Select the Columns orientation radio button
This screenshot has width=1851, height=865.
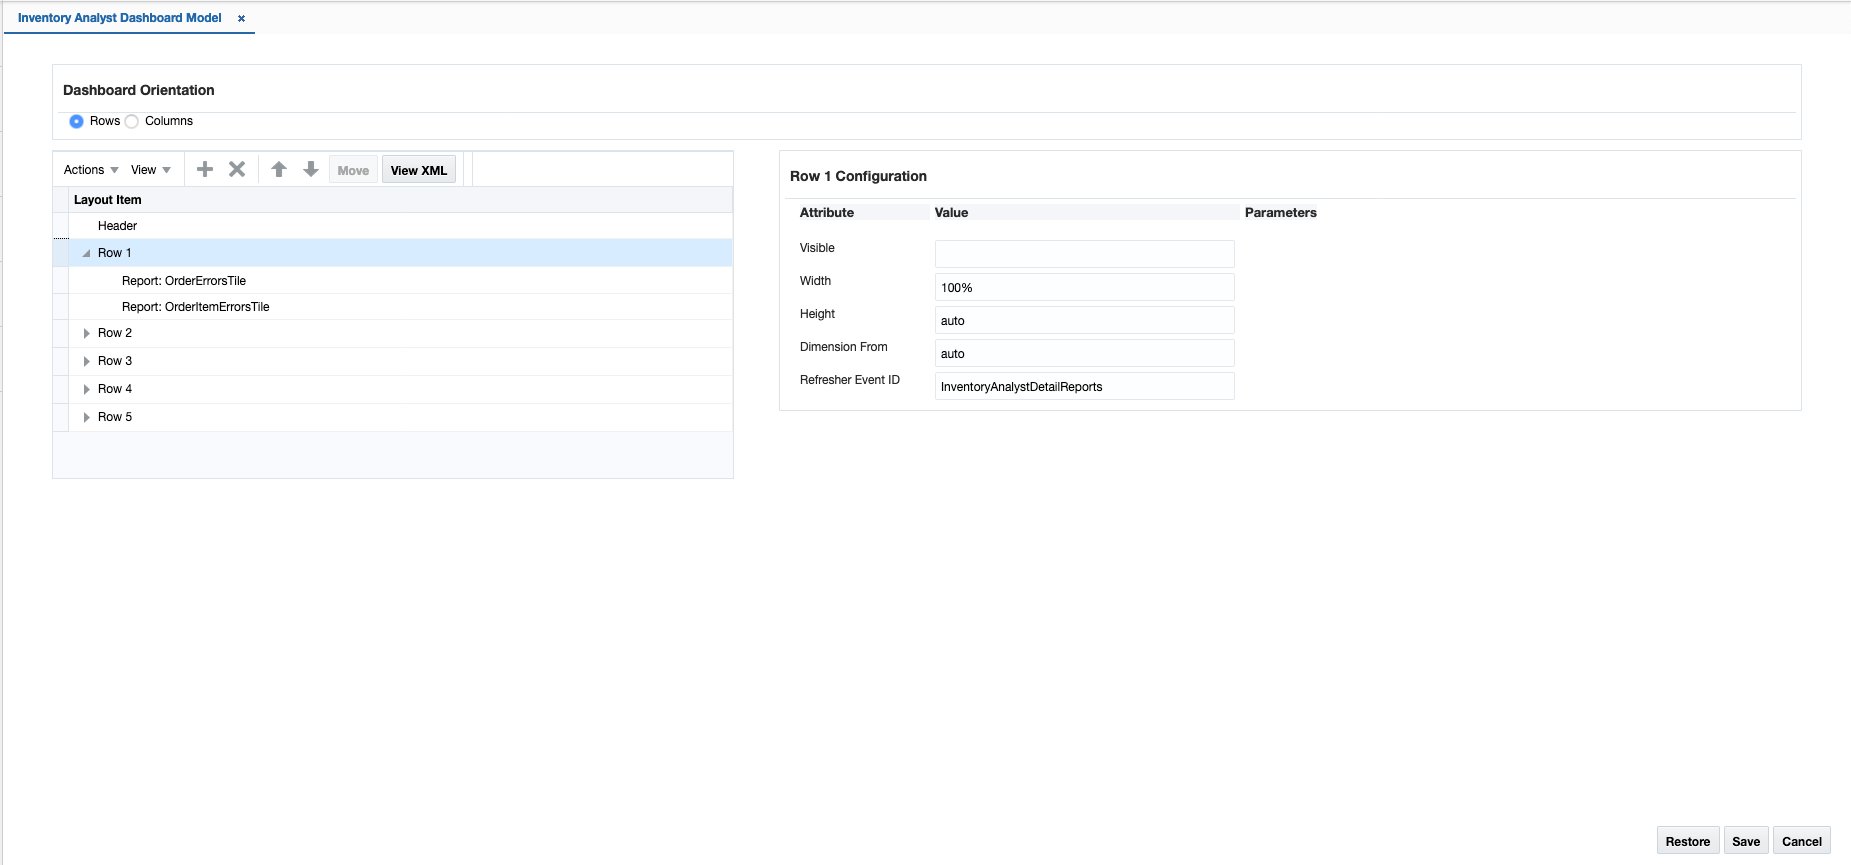tap(131, 121)
